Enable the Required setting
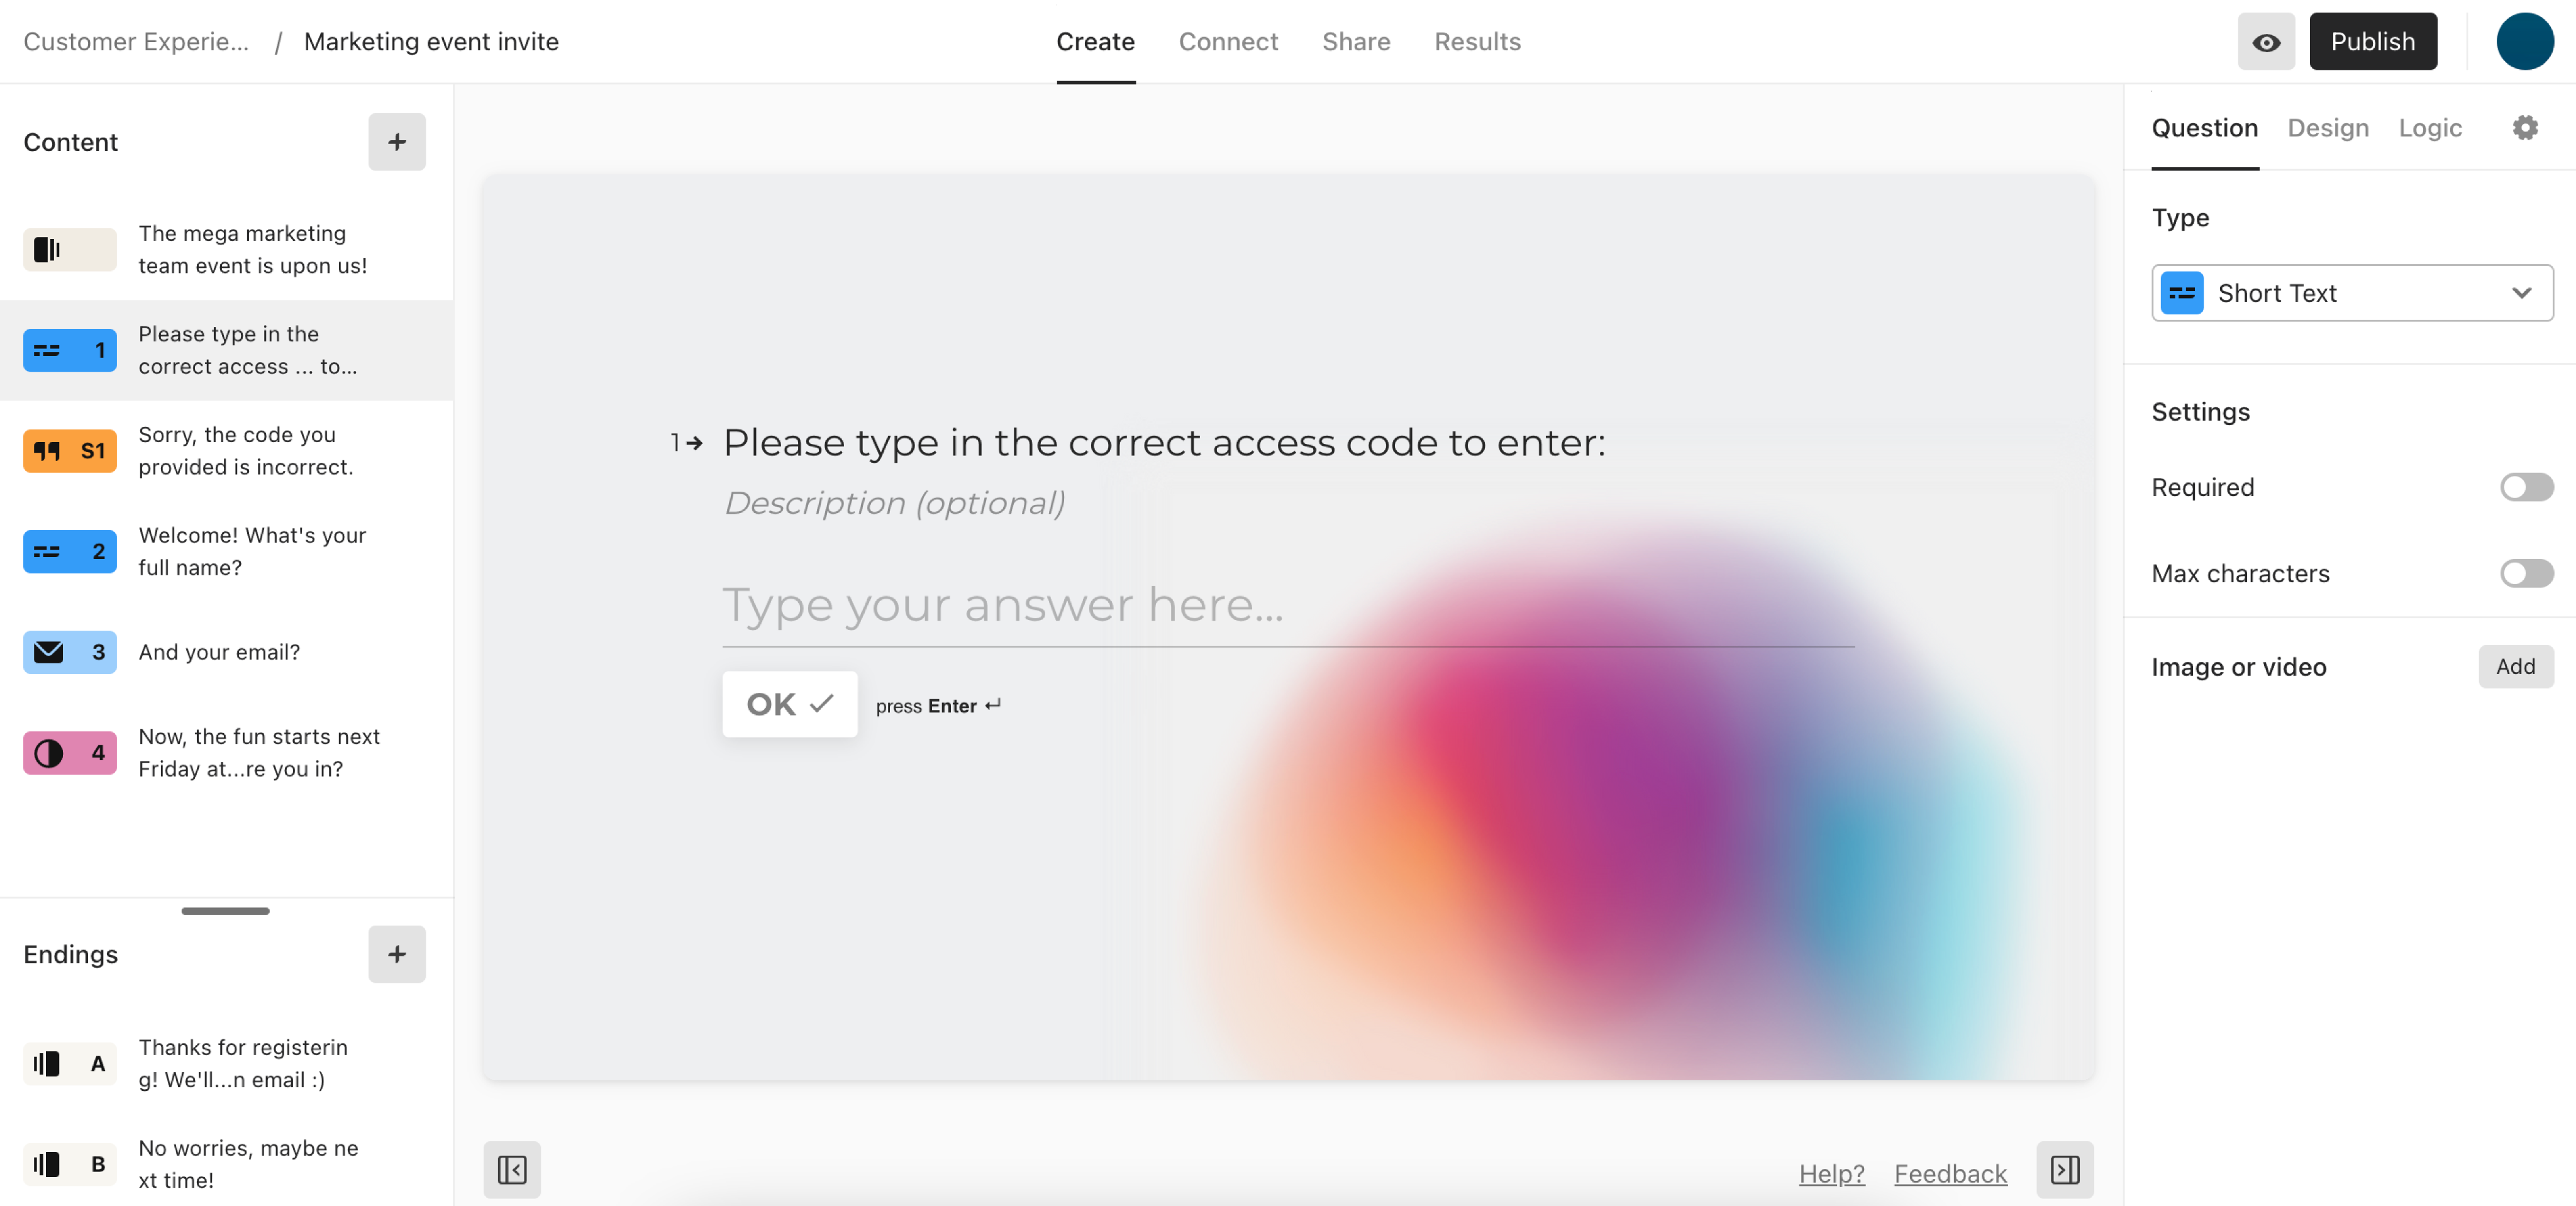Image resolution: width=2576 pixels, height=1206 pixels. pos(2526,487)
